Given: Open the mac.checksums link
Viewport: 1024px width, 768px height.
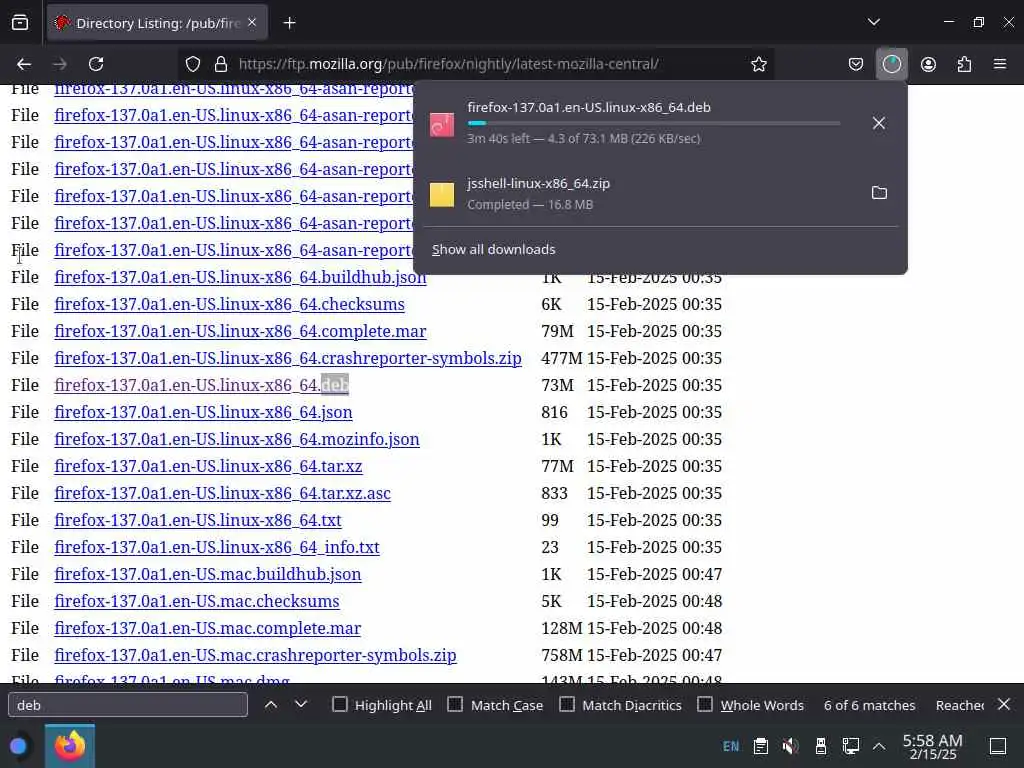Looking at the screenshot, I should click(x=197, y=601).
